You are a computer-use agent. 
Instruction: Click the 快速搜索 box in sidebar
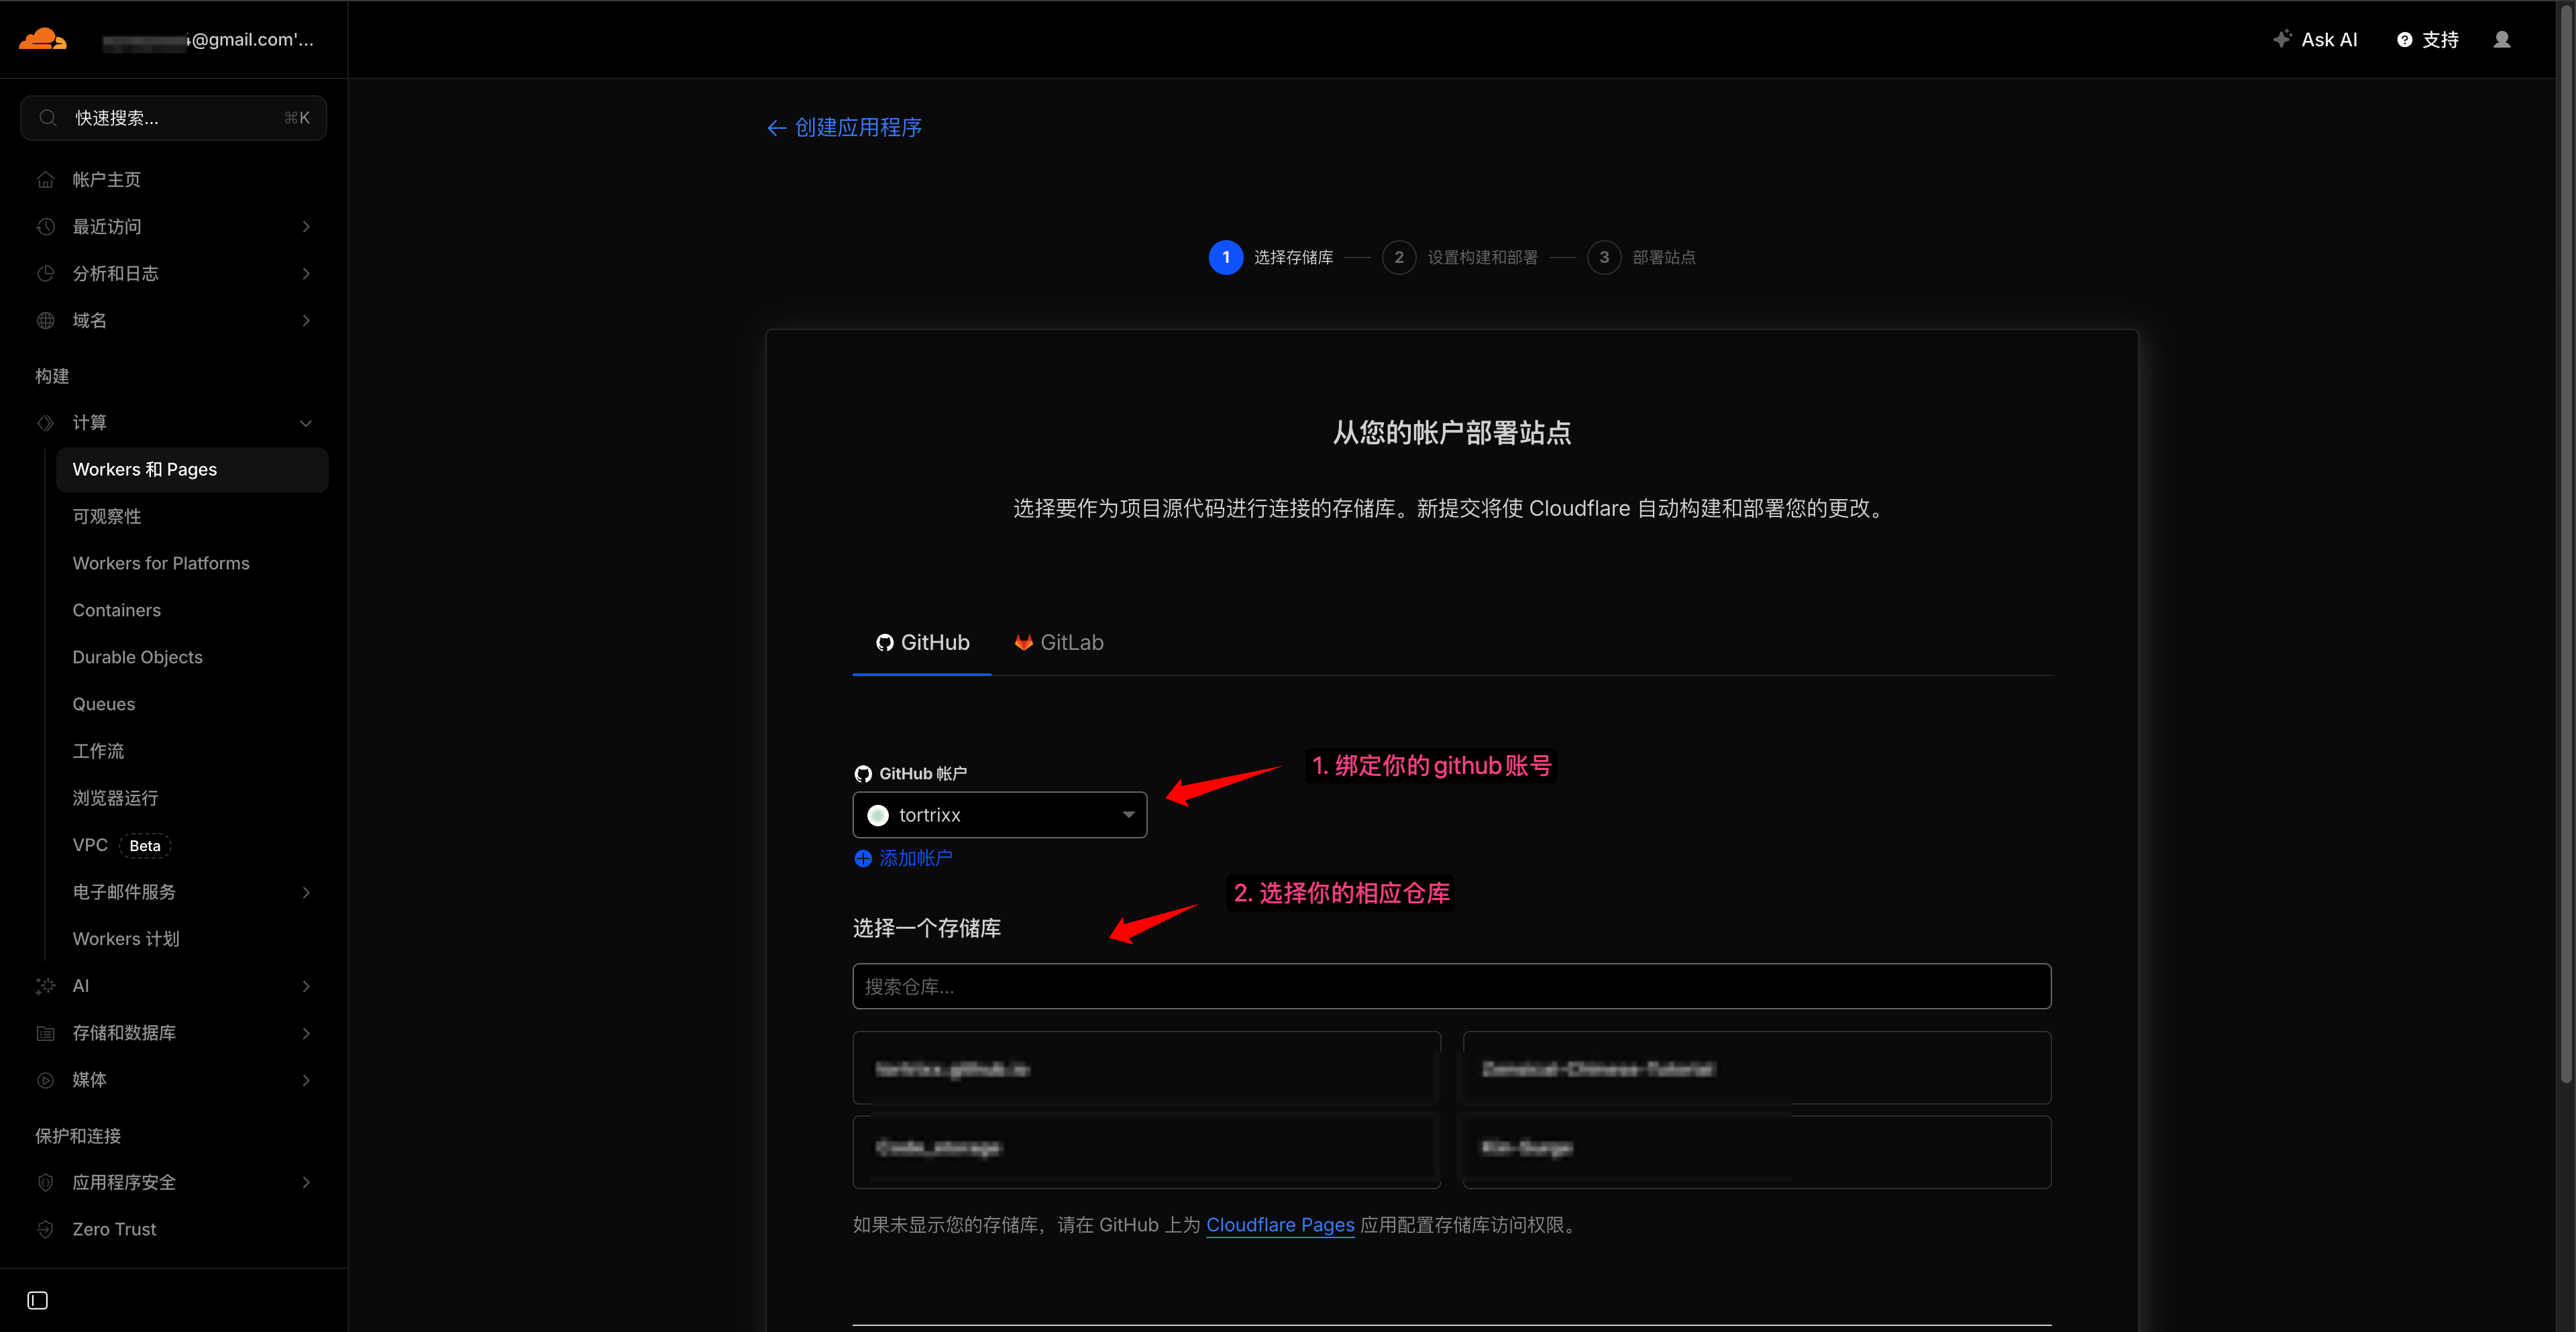(173, 118)
